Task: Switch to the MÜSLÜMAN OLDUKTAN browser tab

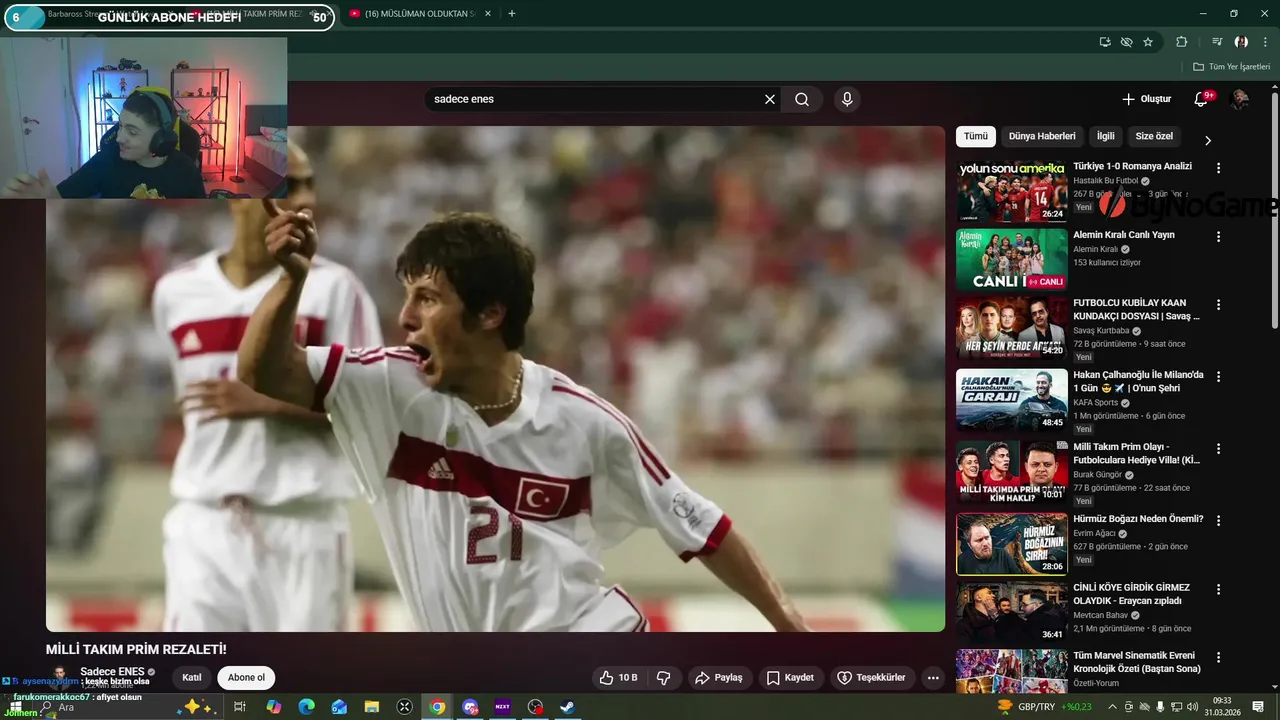Action: [x=418, y=13]
